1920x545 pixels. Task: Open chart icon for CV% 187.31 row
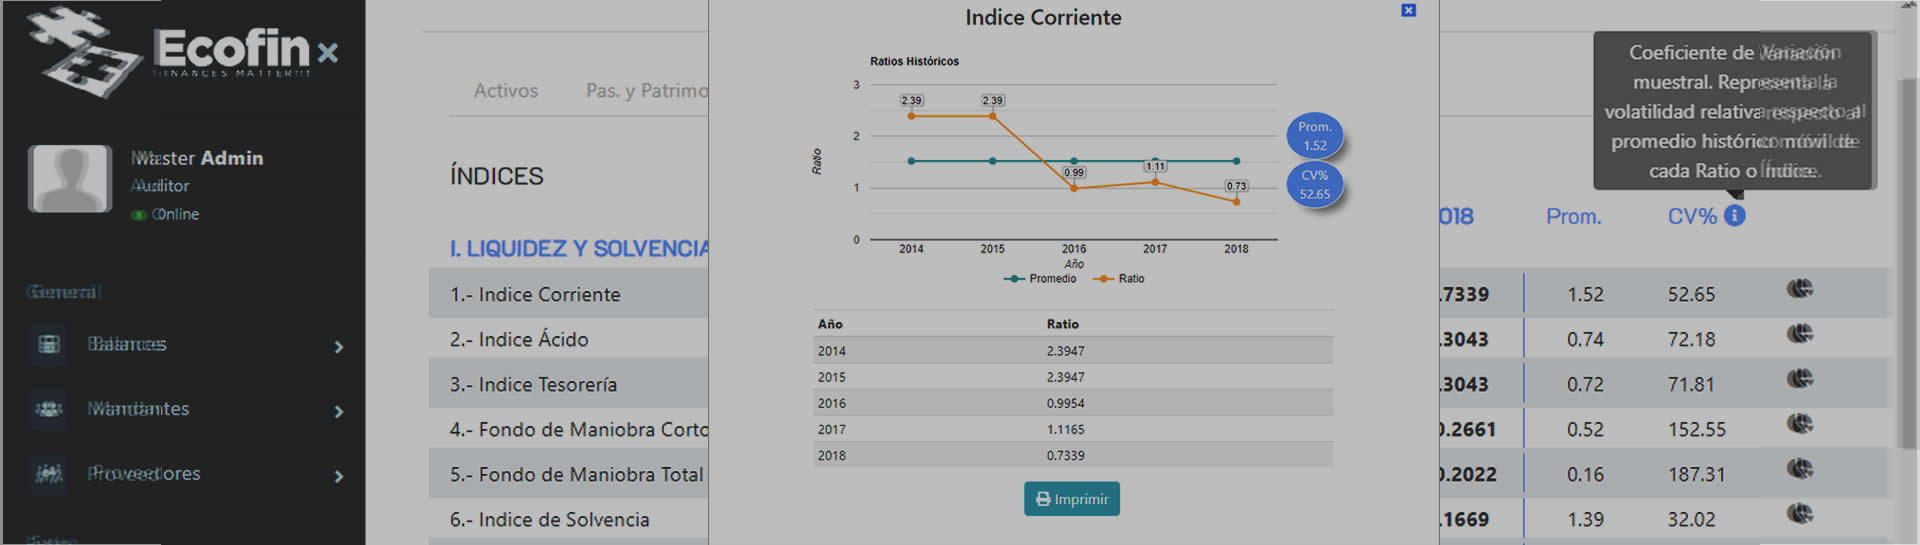[x=1800, y=470]
